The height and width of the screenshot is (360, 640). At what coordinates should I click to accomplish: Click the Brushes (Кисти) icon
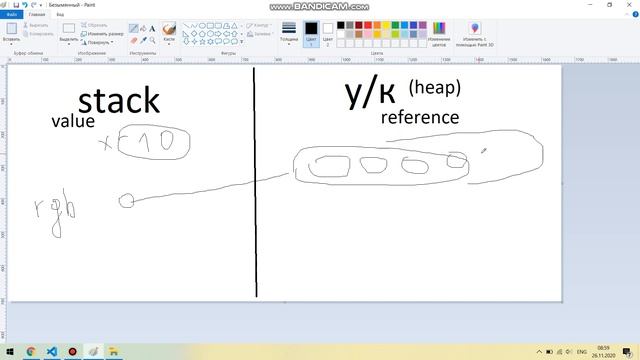(169, 29)
